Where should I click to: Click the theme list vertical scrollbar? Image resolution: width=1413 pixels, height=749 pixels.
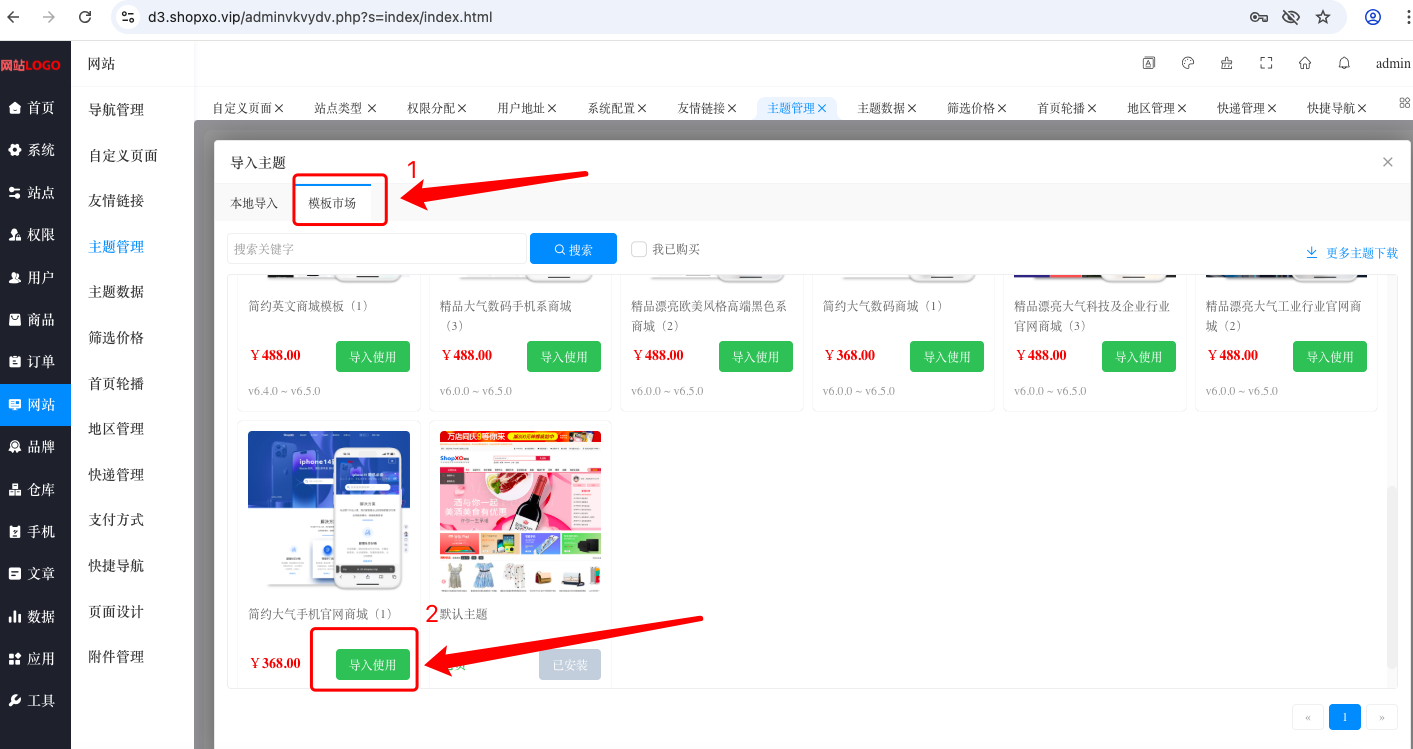coord(1391,578)
